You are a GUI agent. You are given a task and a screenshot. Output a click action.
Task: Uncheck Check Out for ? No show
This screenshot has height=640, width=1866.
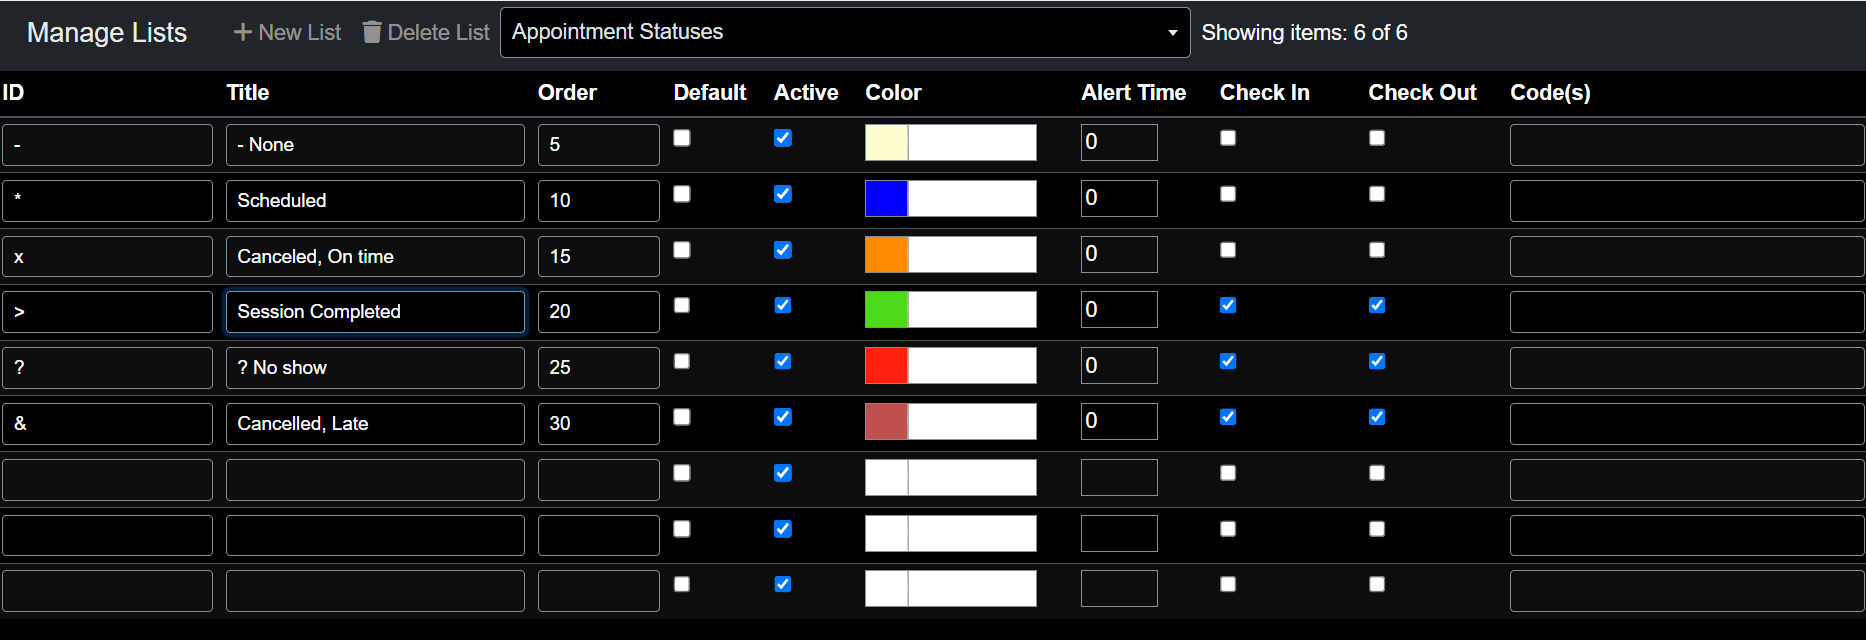(x=1377, y=361)
